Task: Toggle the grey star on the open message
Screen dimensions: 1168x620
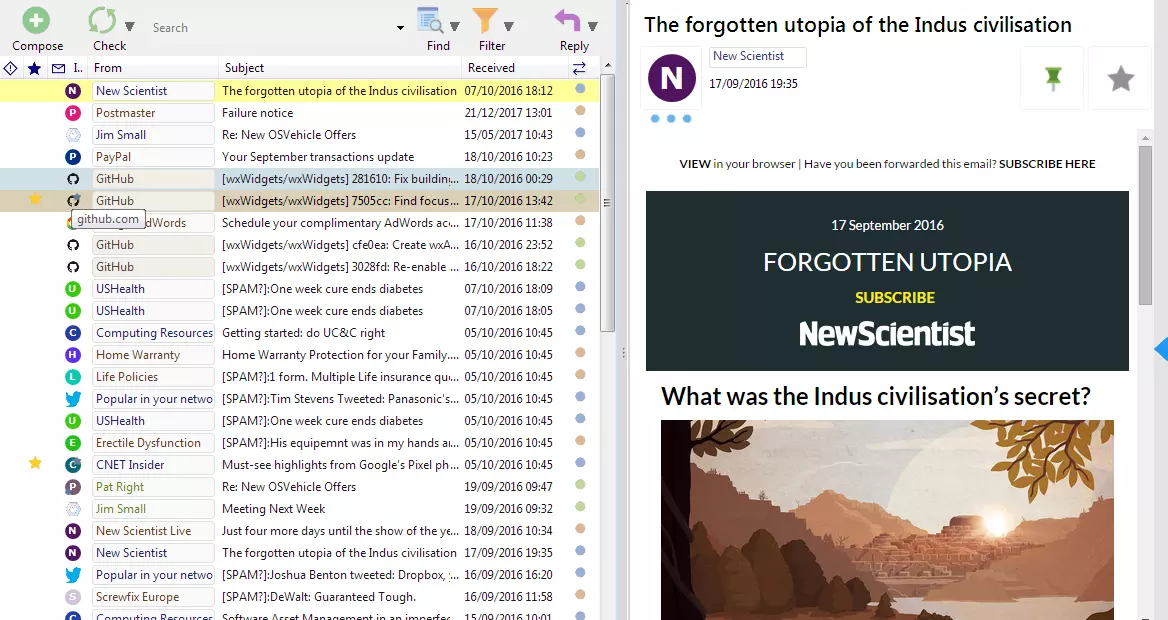Action: [1120, 78]
